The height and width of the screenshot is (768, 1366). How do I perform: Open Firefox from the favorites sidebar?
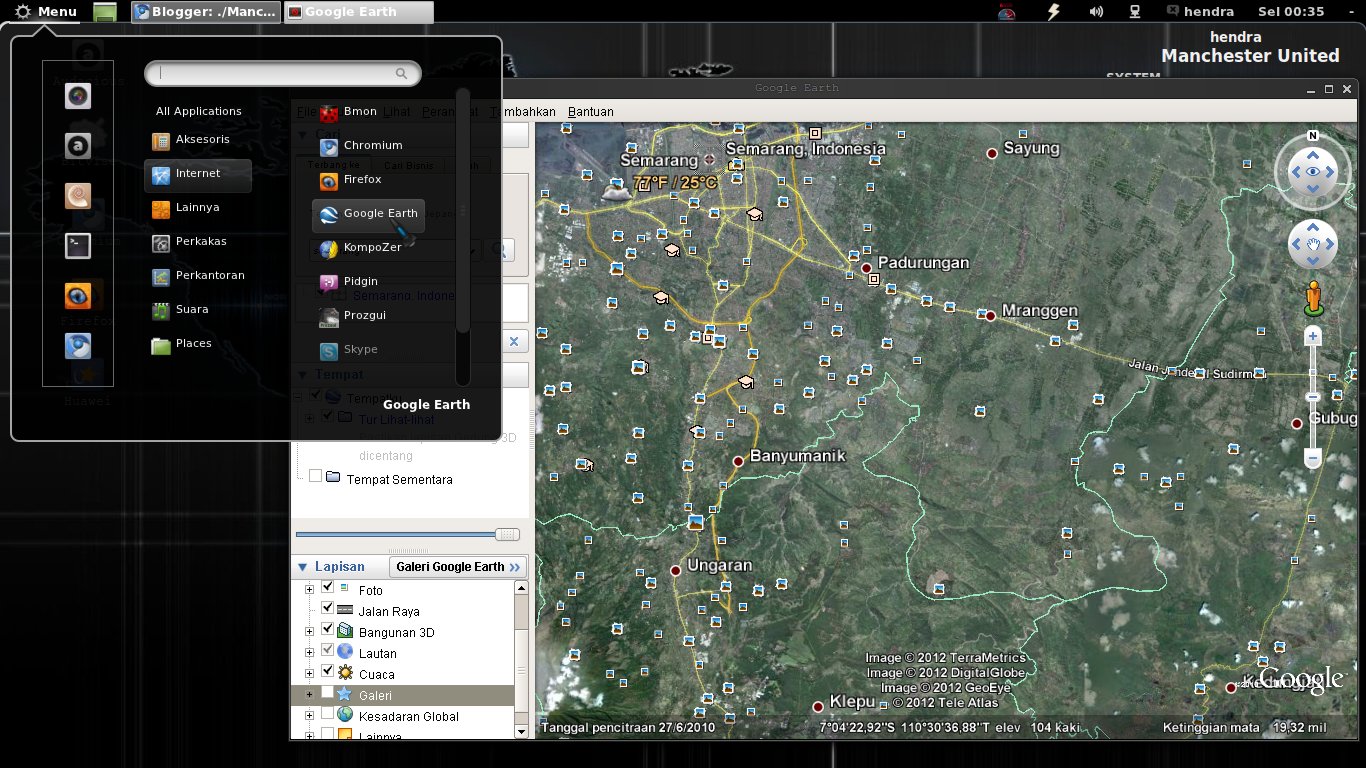pos(78,296)
